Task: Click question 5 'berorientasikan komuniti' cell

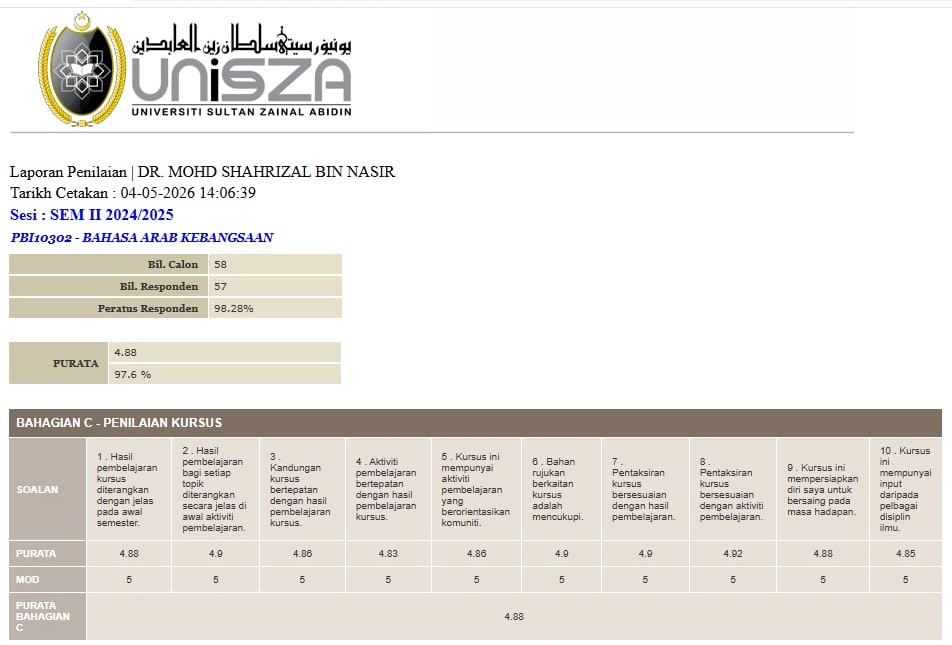Action: pos(476,490)
